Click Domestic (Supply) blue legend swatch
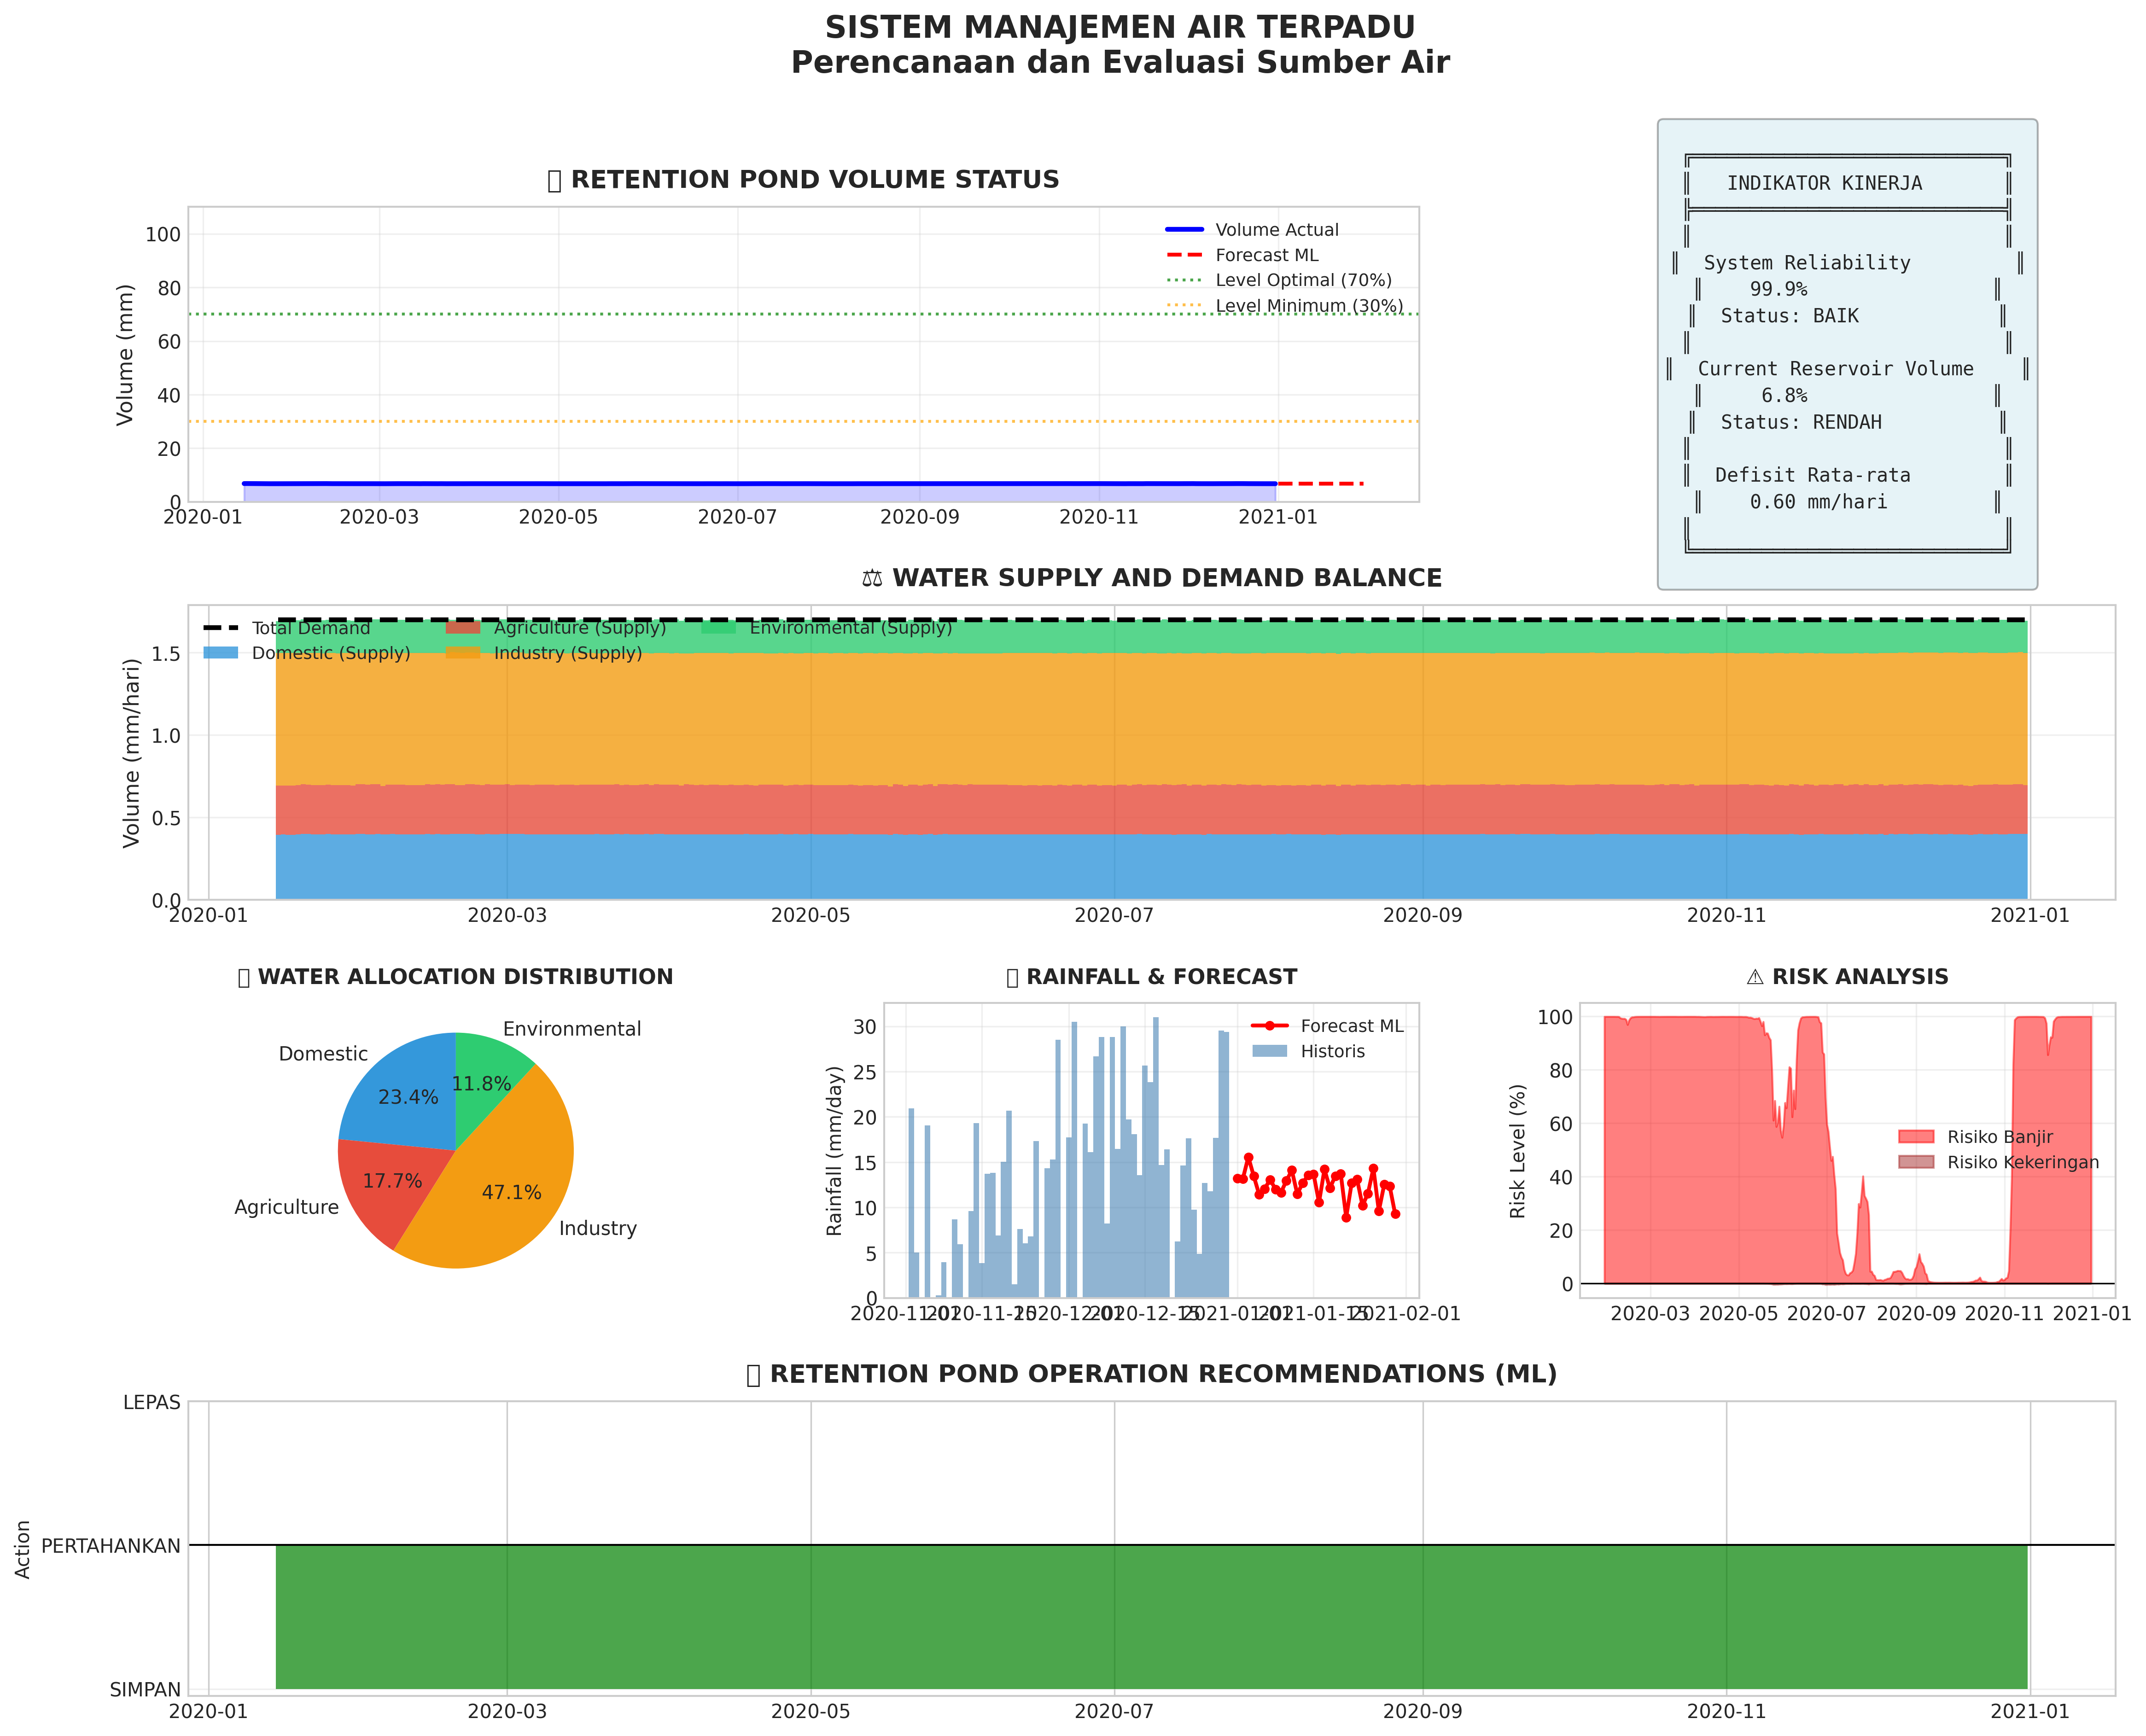Image resolution: width=2146 pixels, height=1736 pixels. coord(221,653)
